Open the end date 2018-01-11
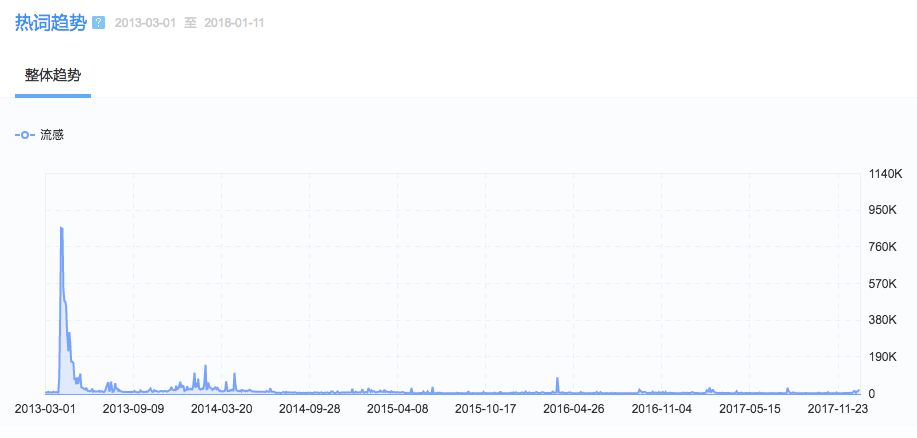 [236, 23]
